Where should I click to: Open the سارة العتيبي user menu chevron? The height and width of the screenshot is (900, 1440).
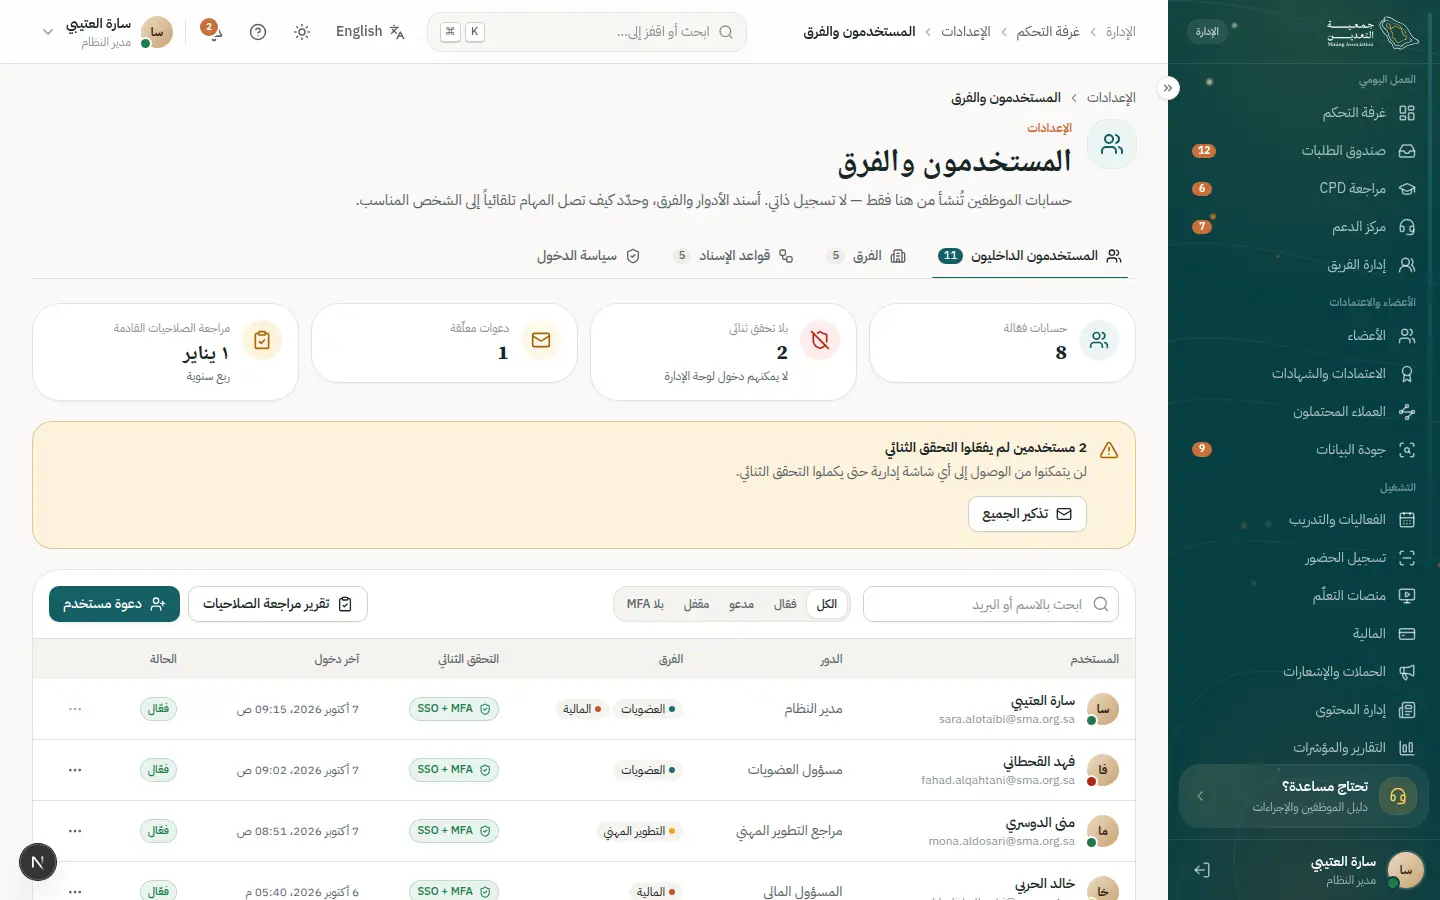click(x=47, y=32)
